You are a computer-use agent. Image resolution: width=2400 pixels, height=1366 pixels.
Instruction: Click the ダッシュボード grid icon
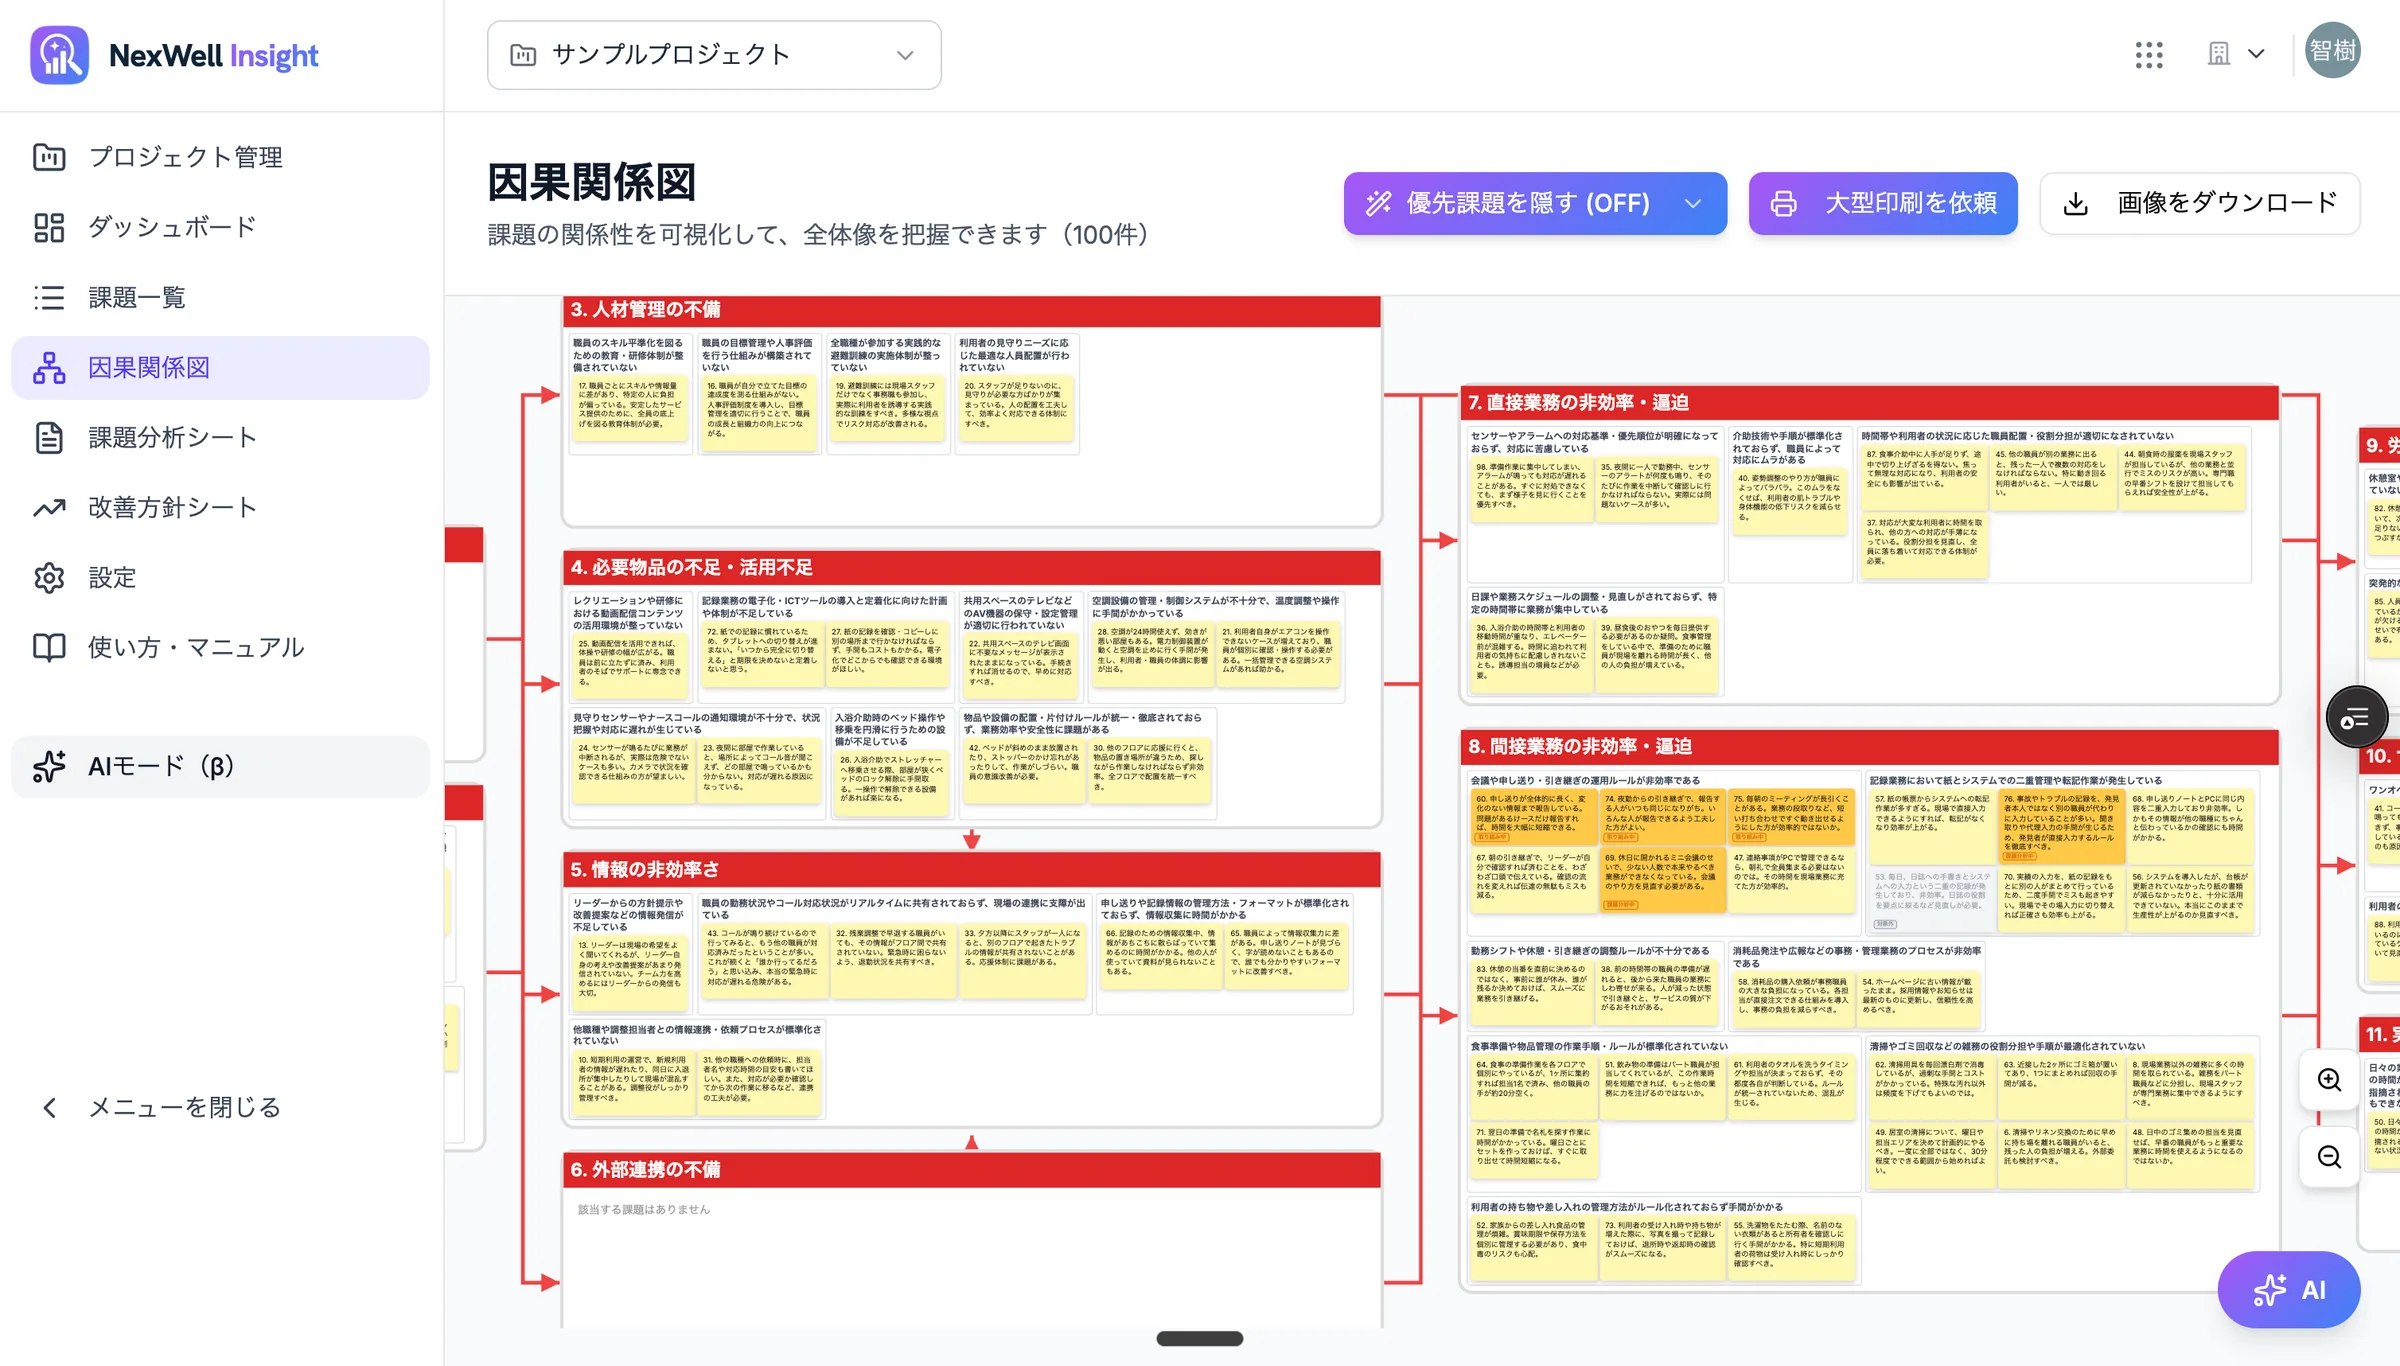pos(49,227)
